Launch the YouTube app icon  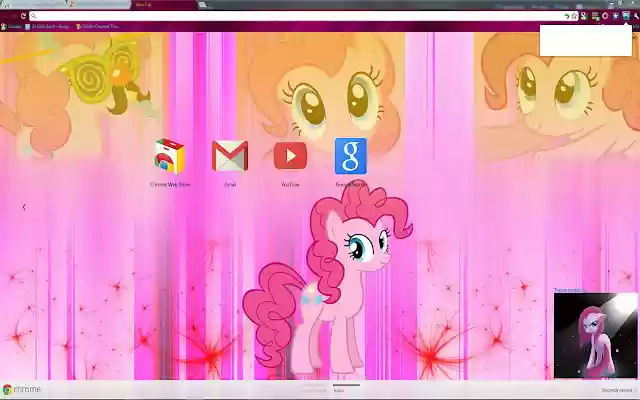click(290, 156)
